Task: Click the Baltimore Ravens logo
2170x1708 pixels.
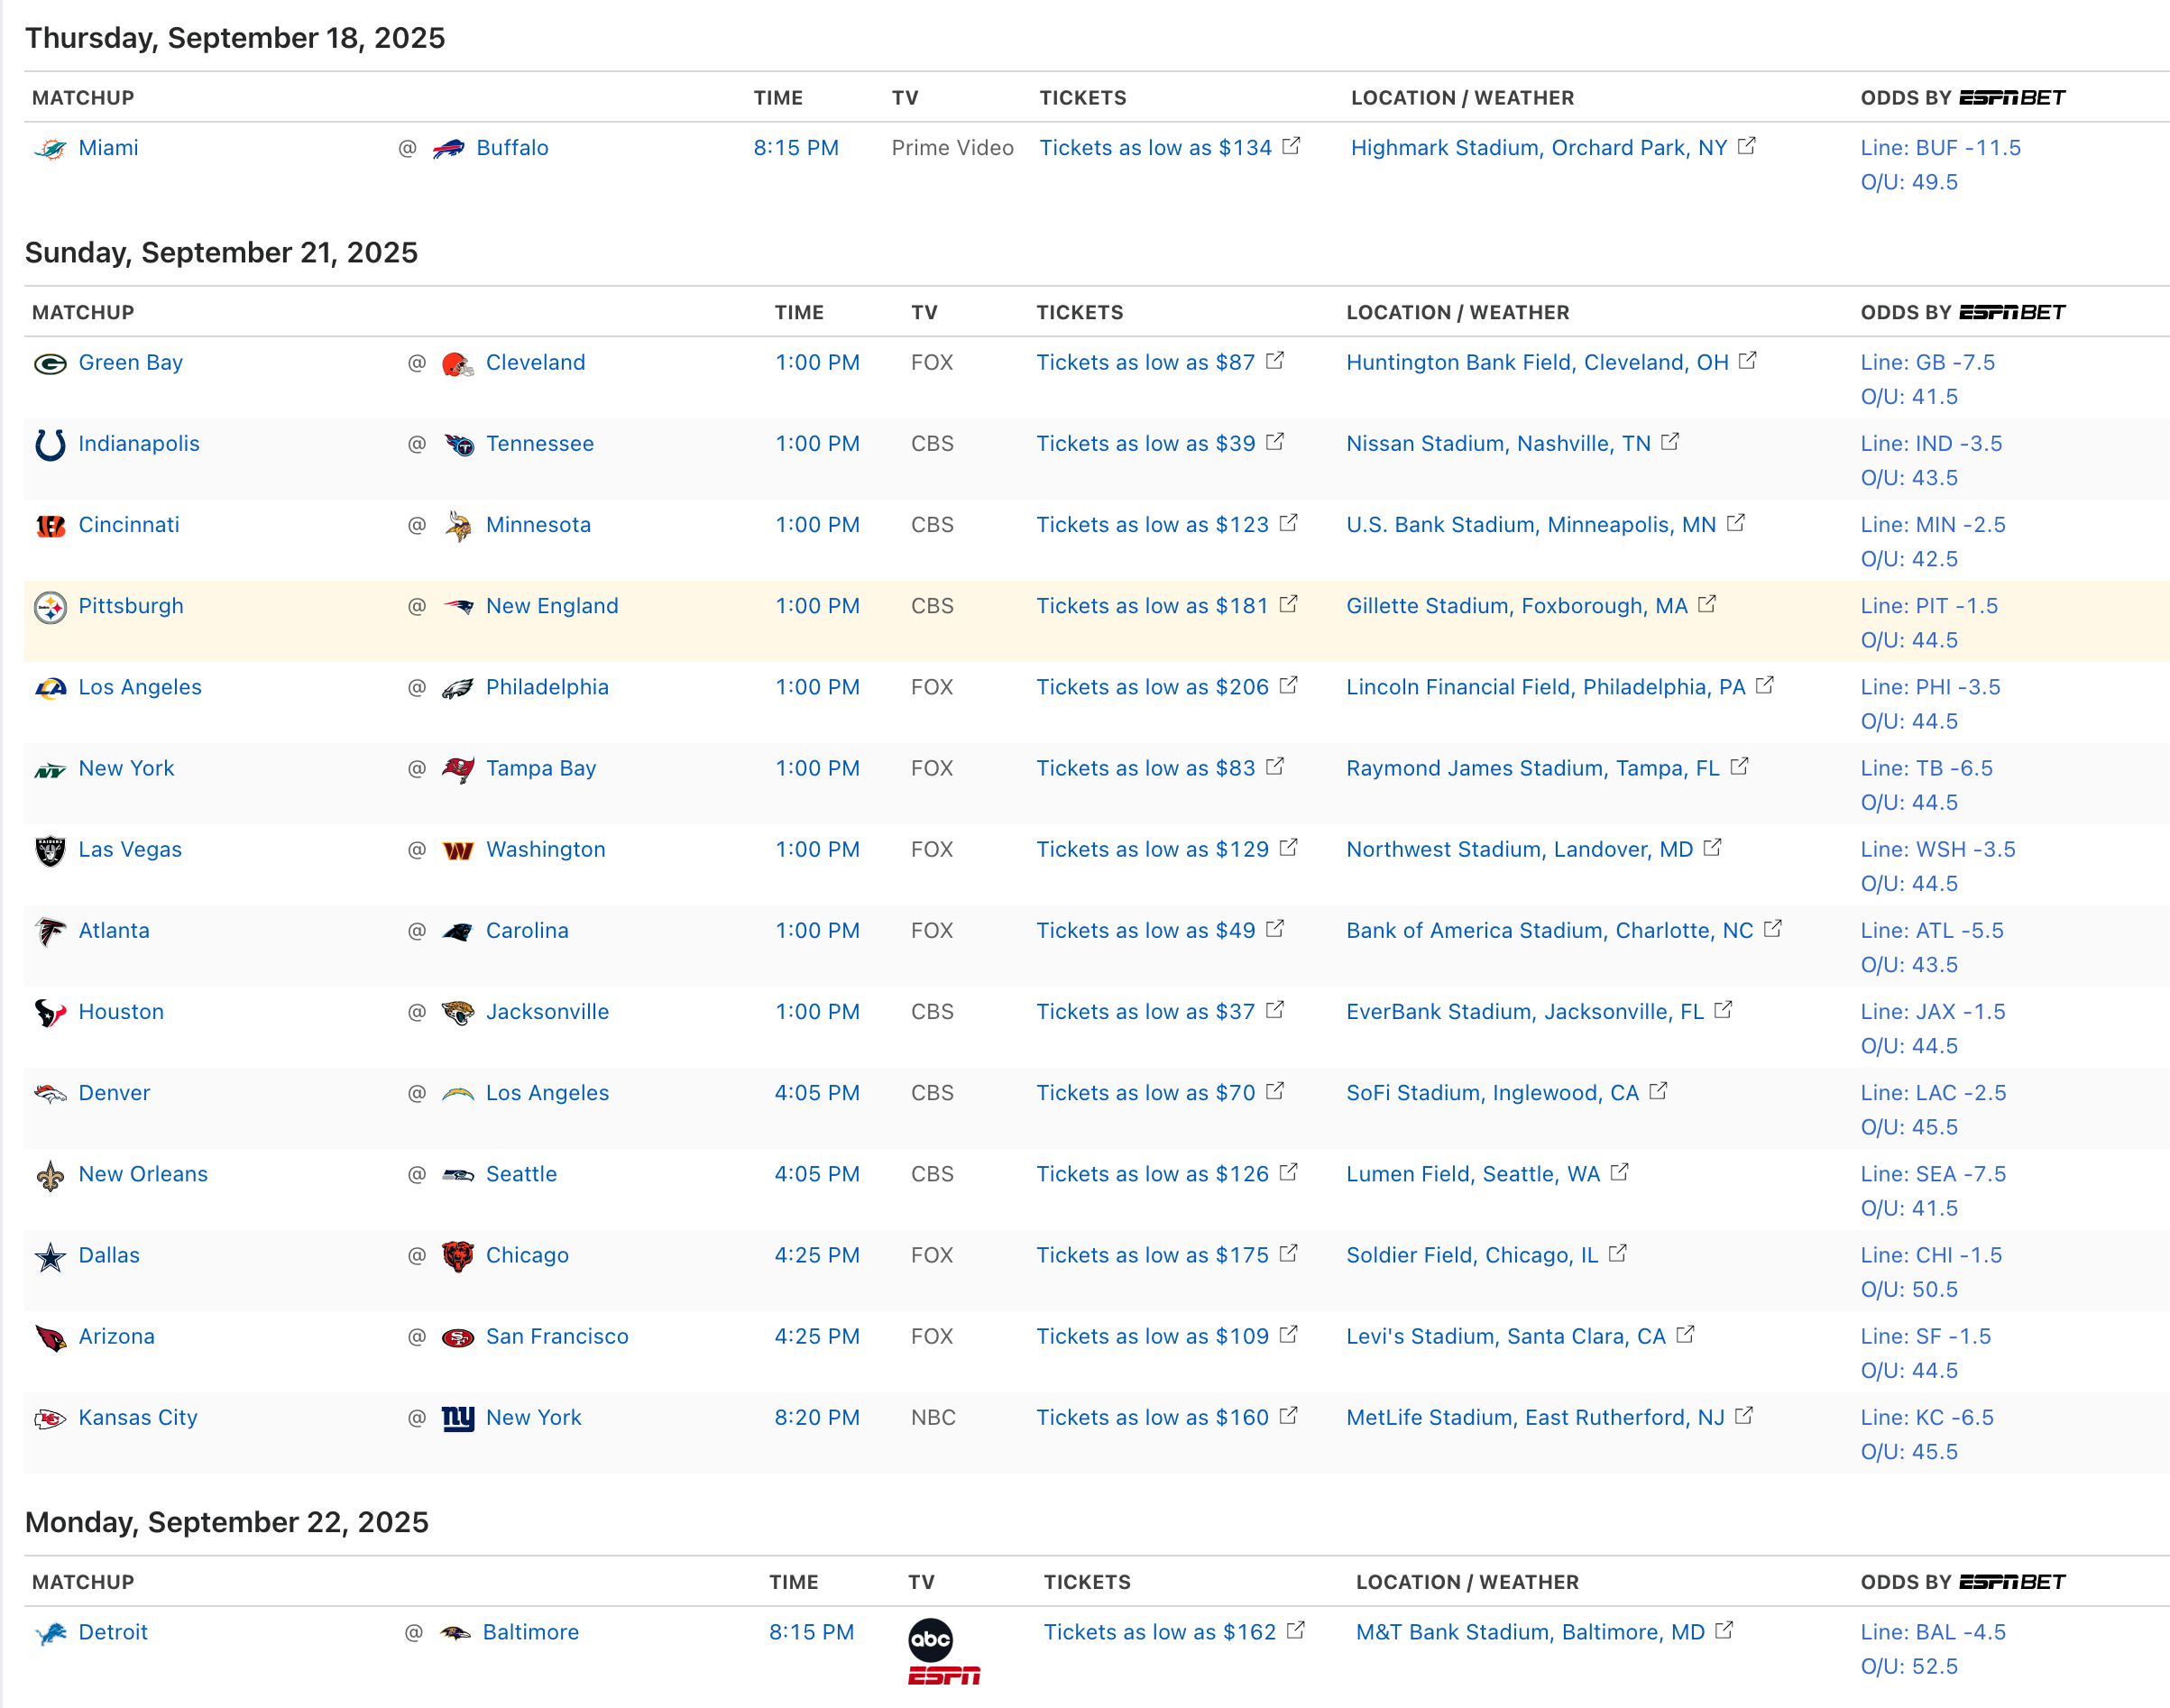Action: tap(455, 1634)
